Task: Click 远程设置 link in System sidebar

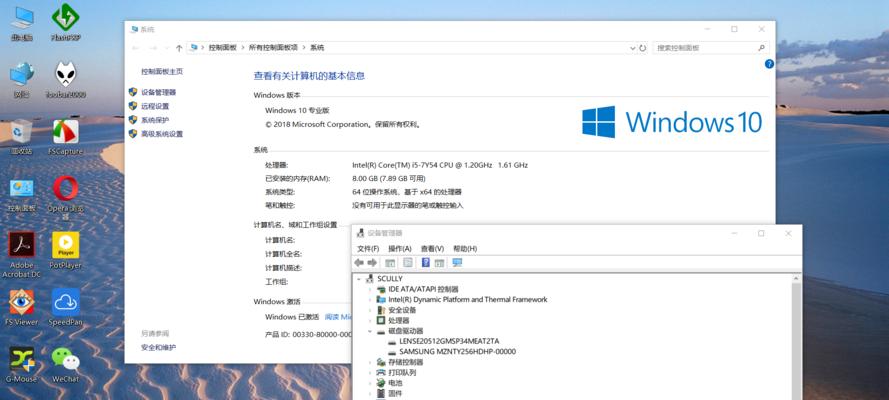Action: point(155,106)
